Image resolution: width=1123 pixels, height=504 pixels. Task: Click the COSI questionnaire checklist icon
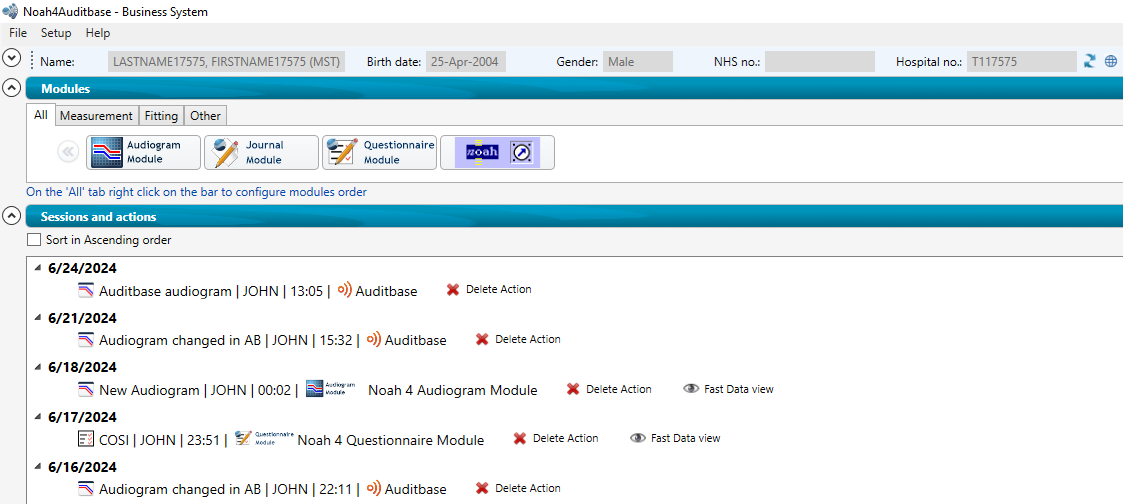pyautogui.click(x=86, y=440)
